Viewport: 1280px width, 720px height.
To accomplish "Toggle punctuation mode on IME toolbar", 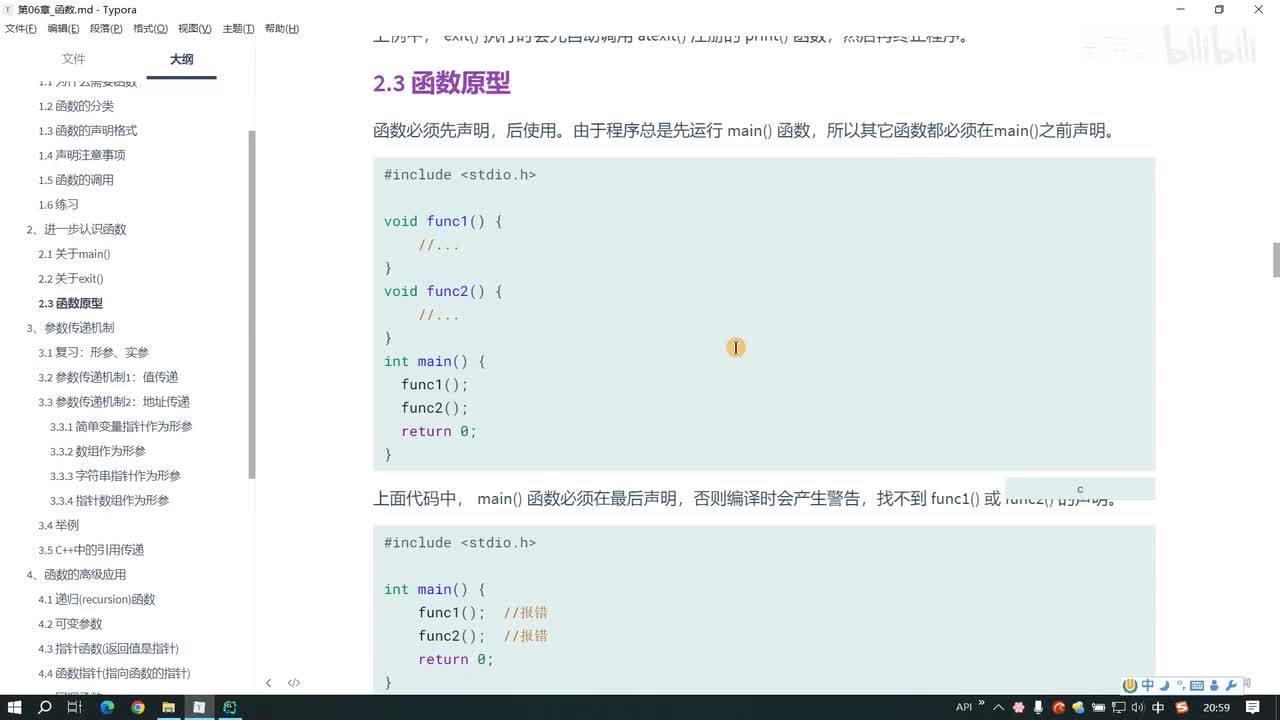I will (1180, 685).
